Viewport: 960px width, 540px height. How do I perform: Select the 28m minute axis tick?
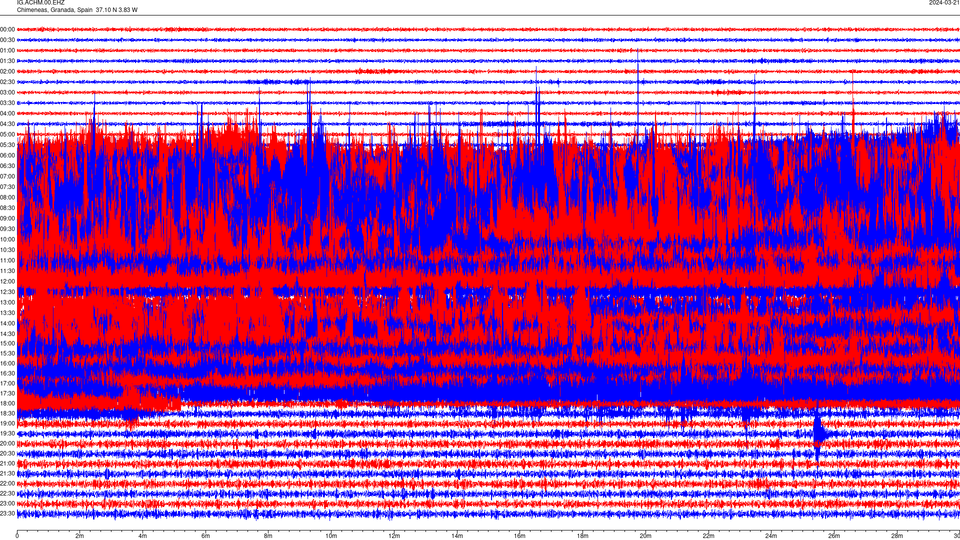[x=897, y=536]
